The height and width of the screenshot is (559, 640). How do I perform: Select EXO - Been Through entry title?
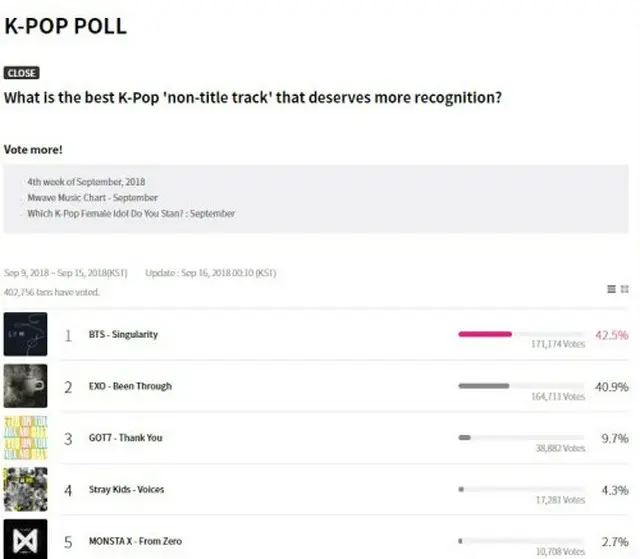tap(130, 386)
